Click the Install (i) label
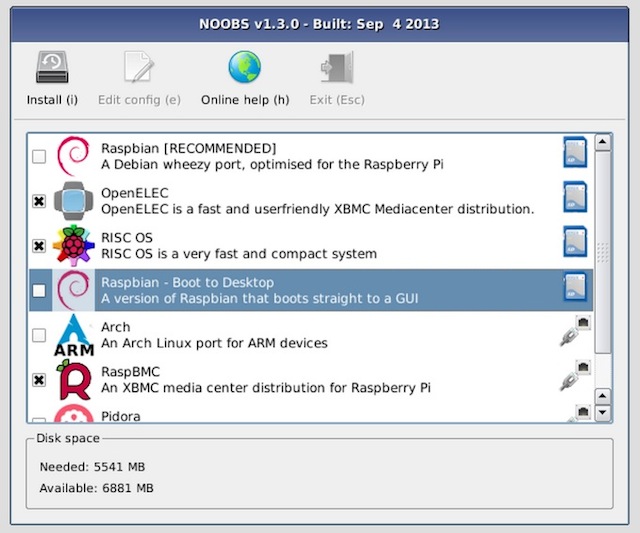The height and width of the screenshot is (533, 640). (x=52, y=100)
